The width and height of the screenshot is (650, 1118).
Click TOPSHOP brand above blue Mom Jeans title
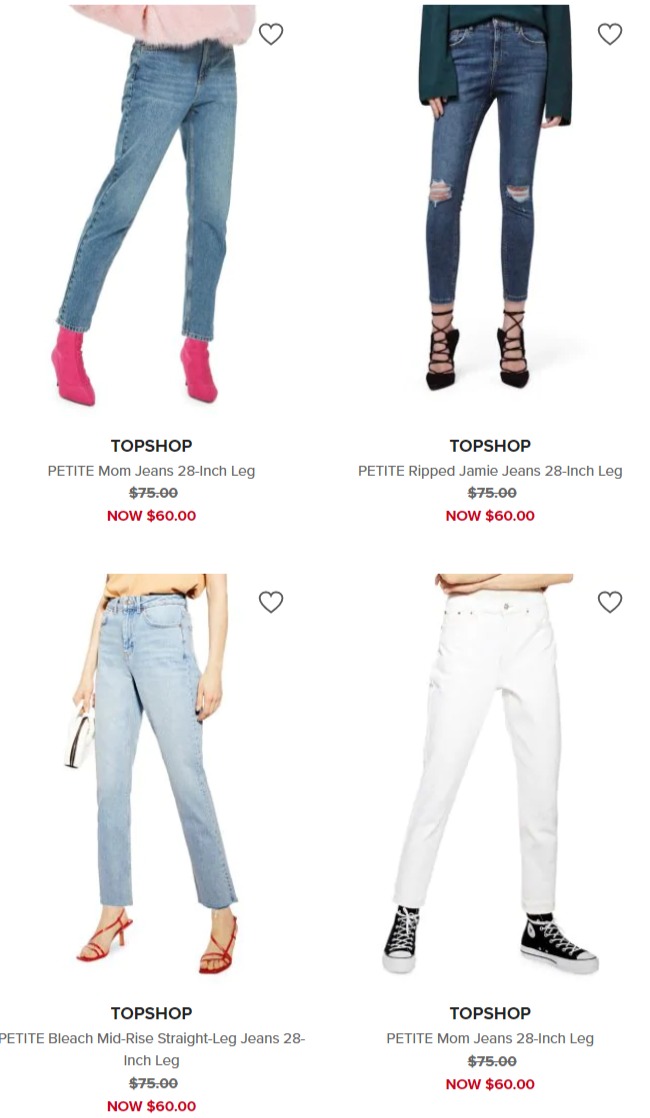[151, 446]
